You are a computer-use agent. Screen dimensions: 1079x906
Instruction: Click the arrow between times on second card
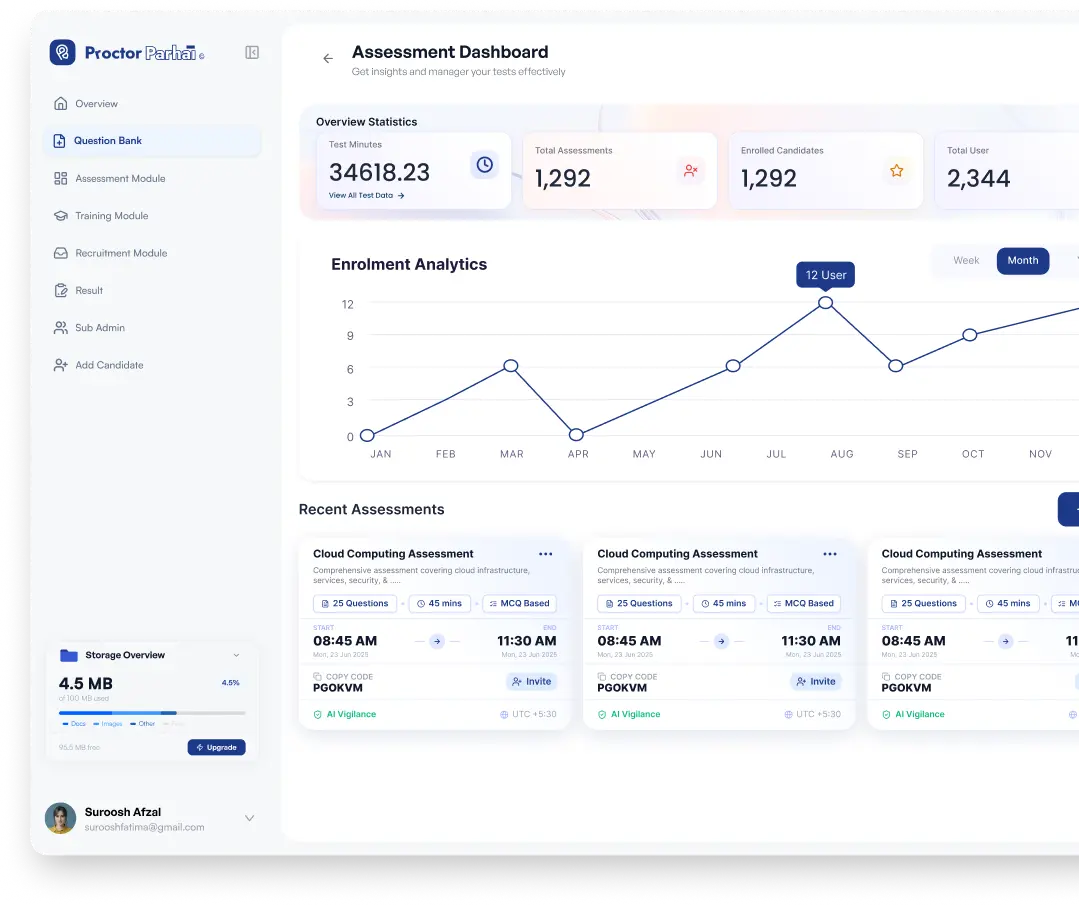click(x=721, y=642)
